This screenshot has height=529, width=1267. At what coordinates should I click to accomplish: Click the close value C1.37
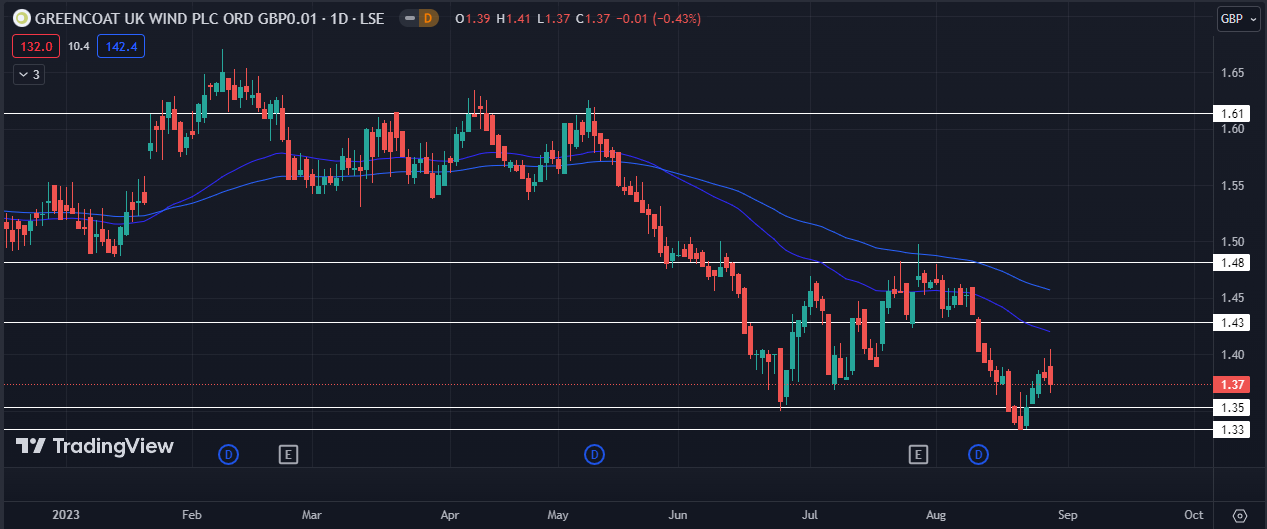pos(594,19)
